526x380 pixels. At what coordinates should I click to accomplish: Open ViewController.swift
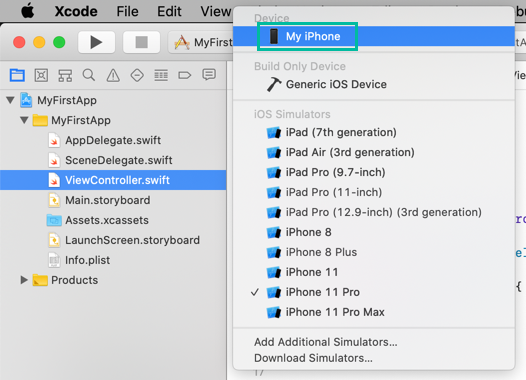coord(113,180)
